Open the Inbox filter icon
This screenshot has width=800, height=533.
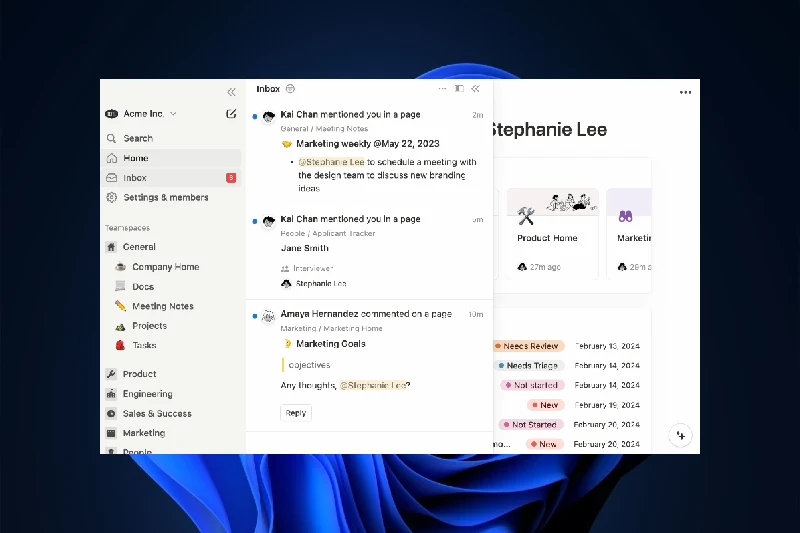[x=290, y=89]
